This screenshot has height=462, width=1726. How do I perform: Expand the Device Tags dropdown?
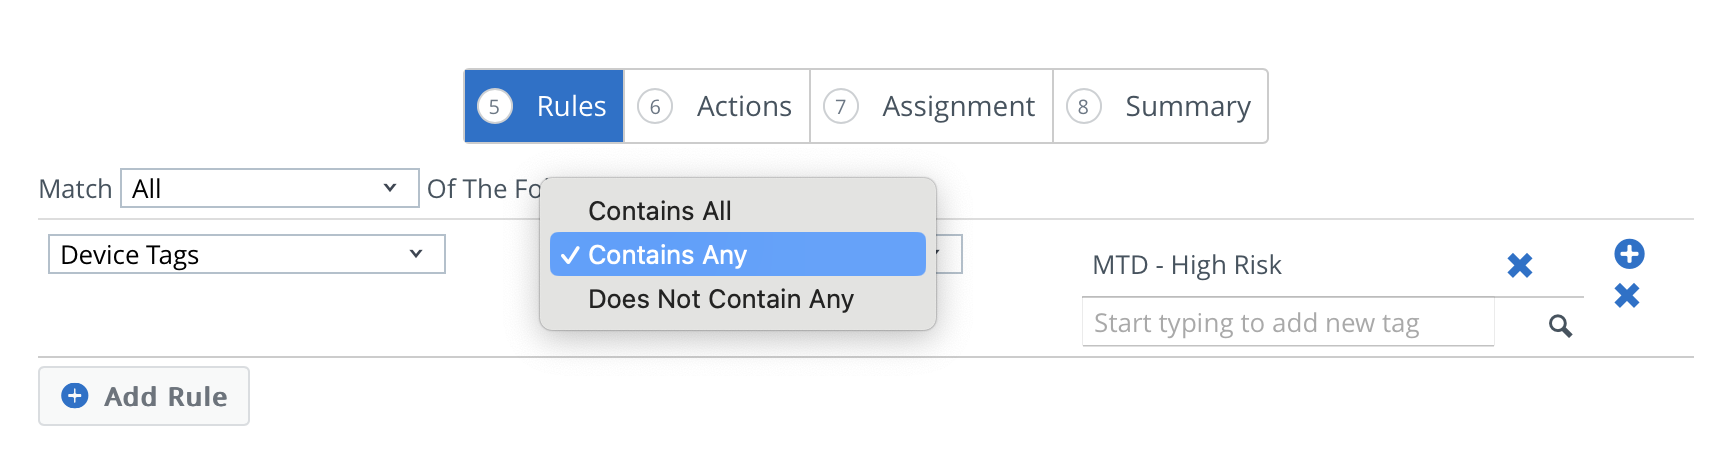(x=246, y=254)
